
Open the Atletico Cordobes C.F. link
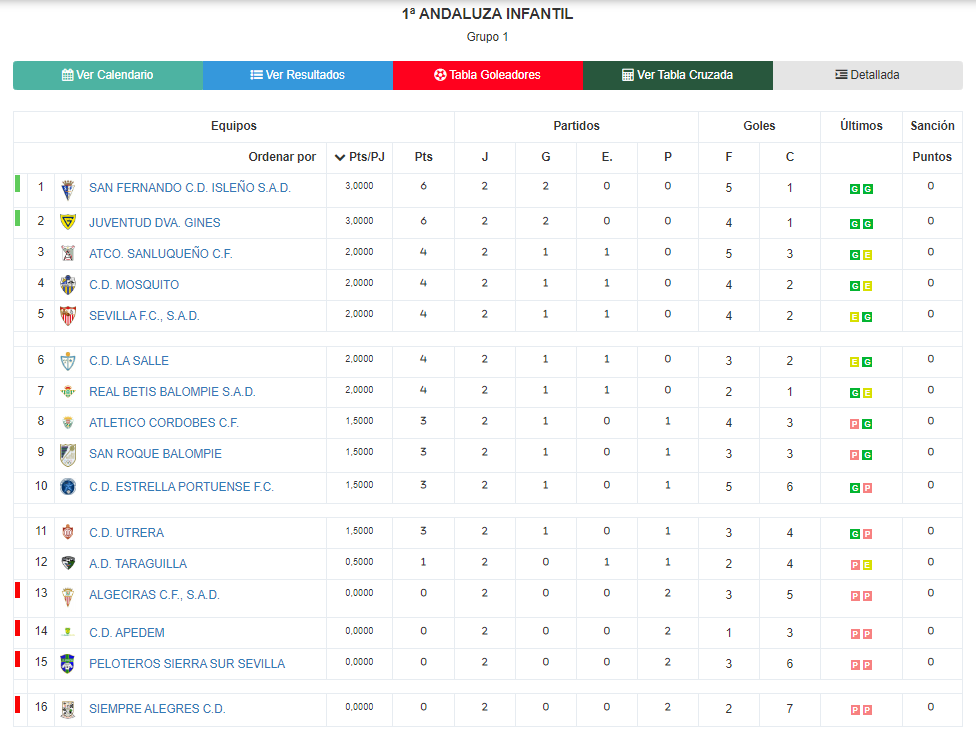click(x=164, y=423)
